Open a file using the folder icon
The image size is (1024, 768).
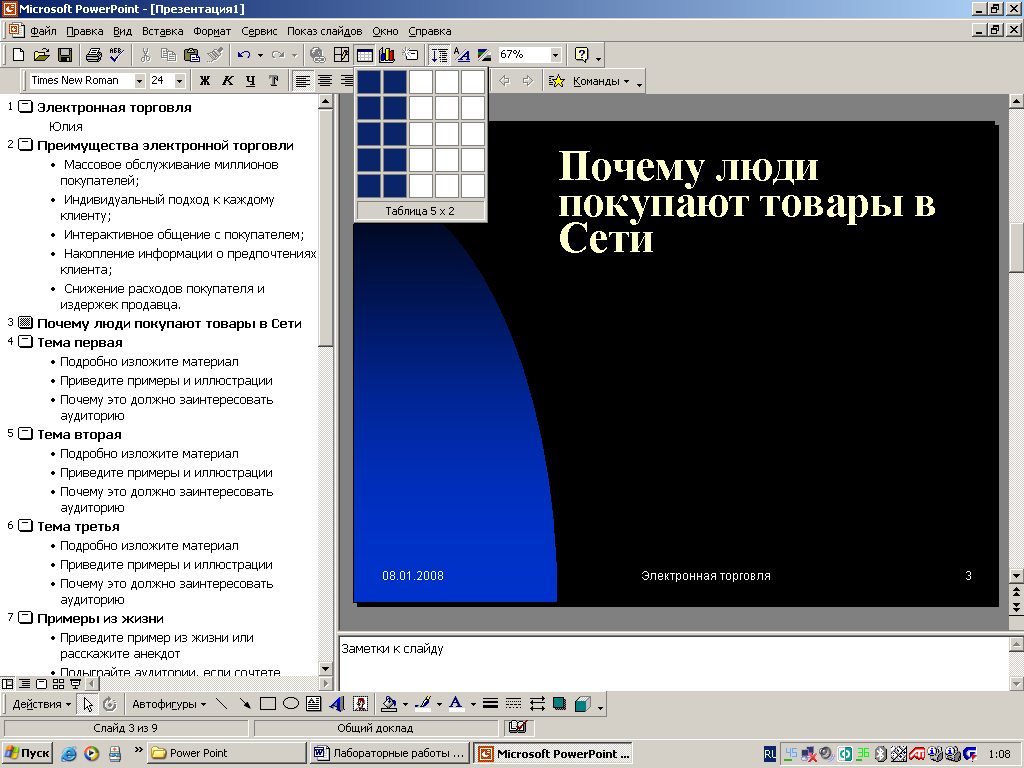coord(41,55)
